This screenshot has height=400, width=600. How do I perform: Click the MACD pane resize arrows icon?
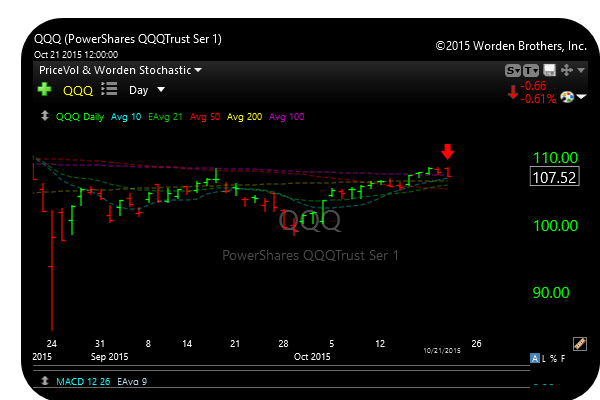pyautogui.click(x=45, y=380)
